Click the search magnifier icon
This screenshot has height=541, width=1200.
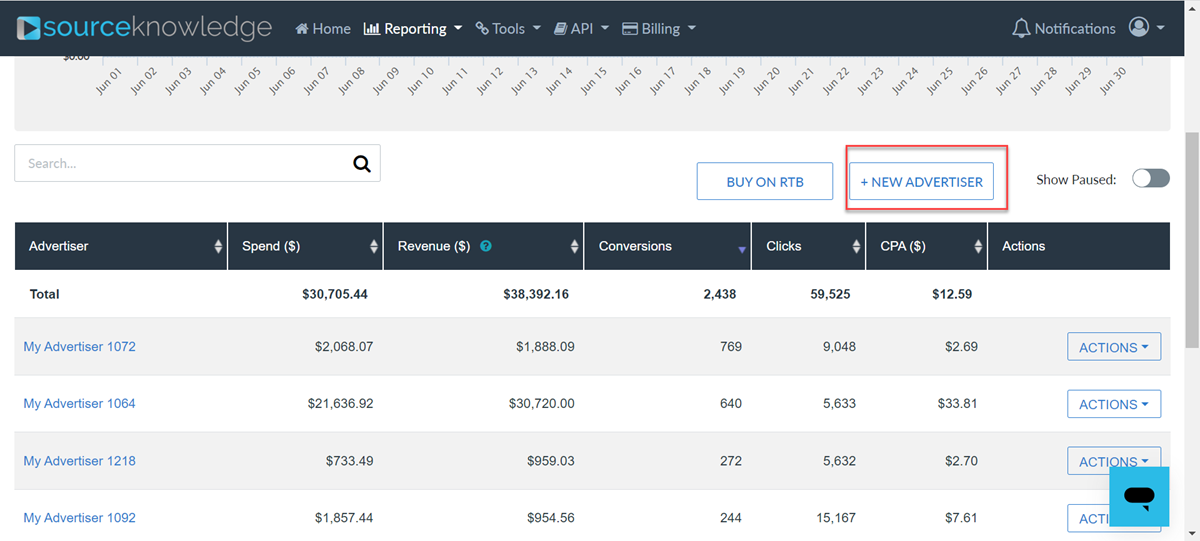point(362,164)
